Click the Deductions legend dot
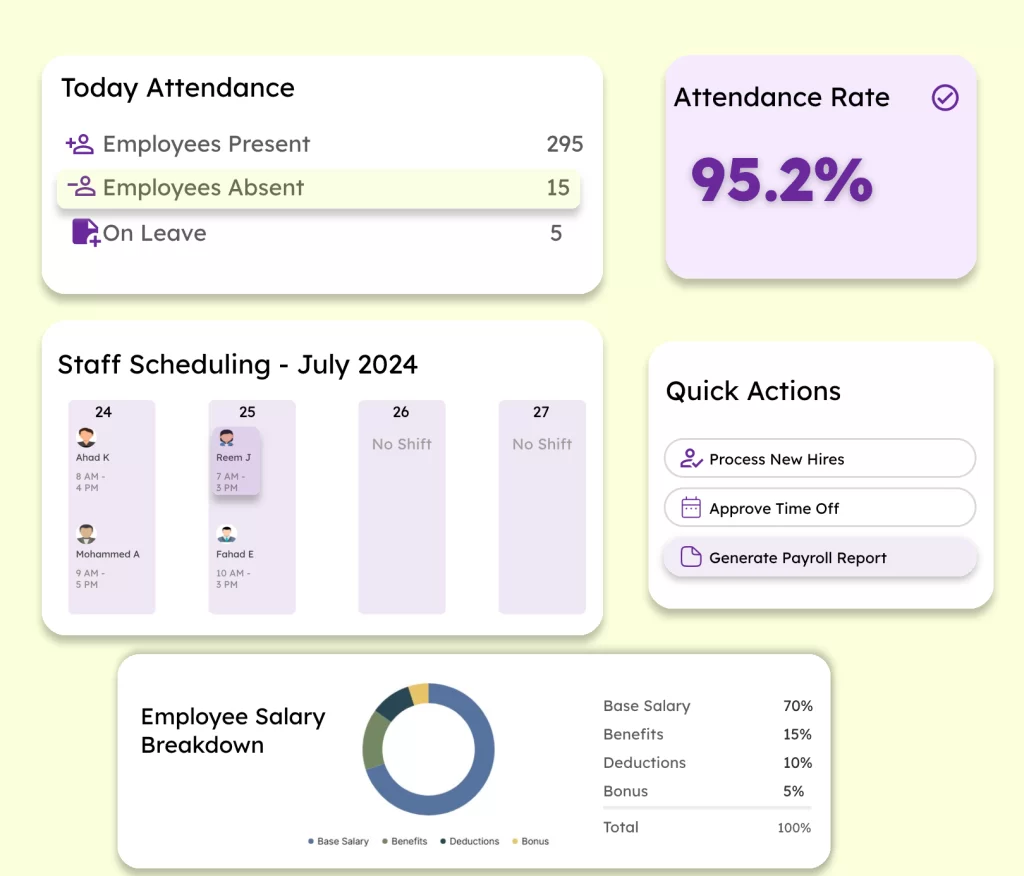 443,841
